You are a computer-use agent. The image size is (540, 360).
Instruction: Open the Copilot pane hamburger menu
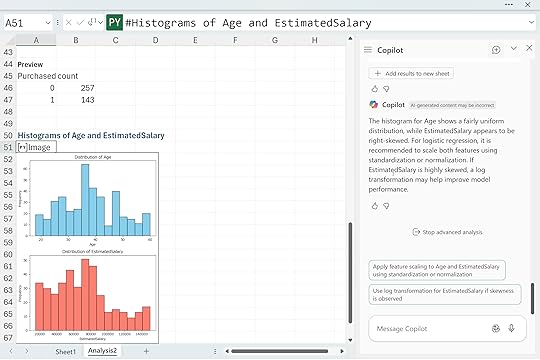(x=368, y=50)
